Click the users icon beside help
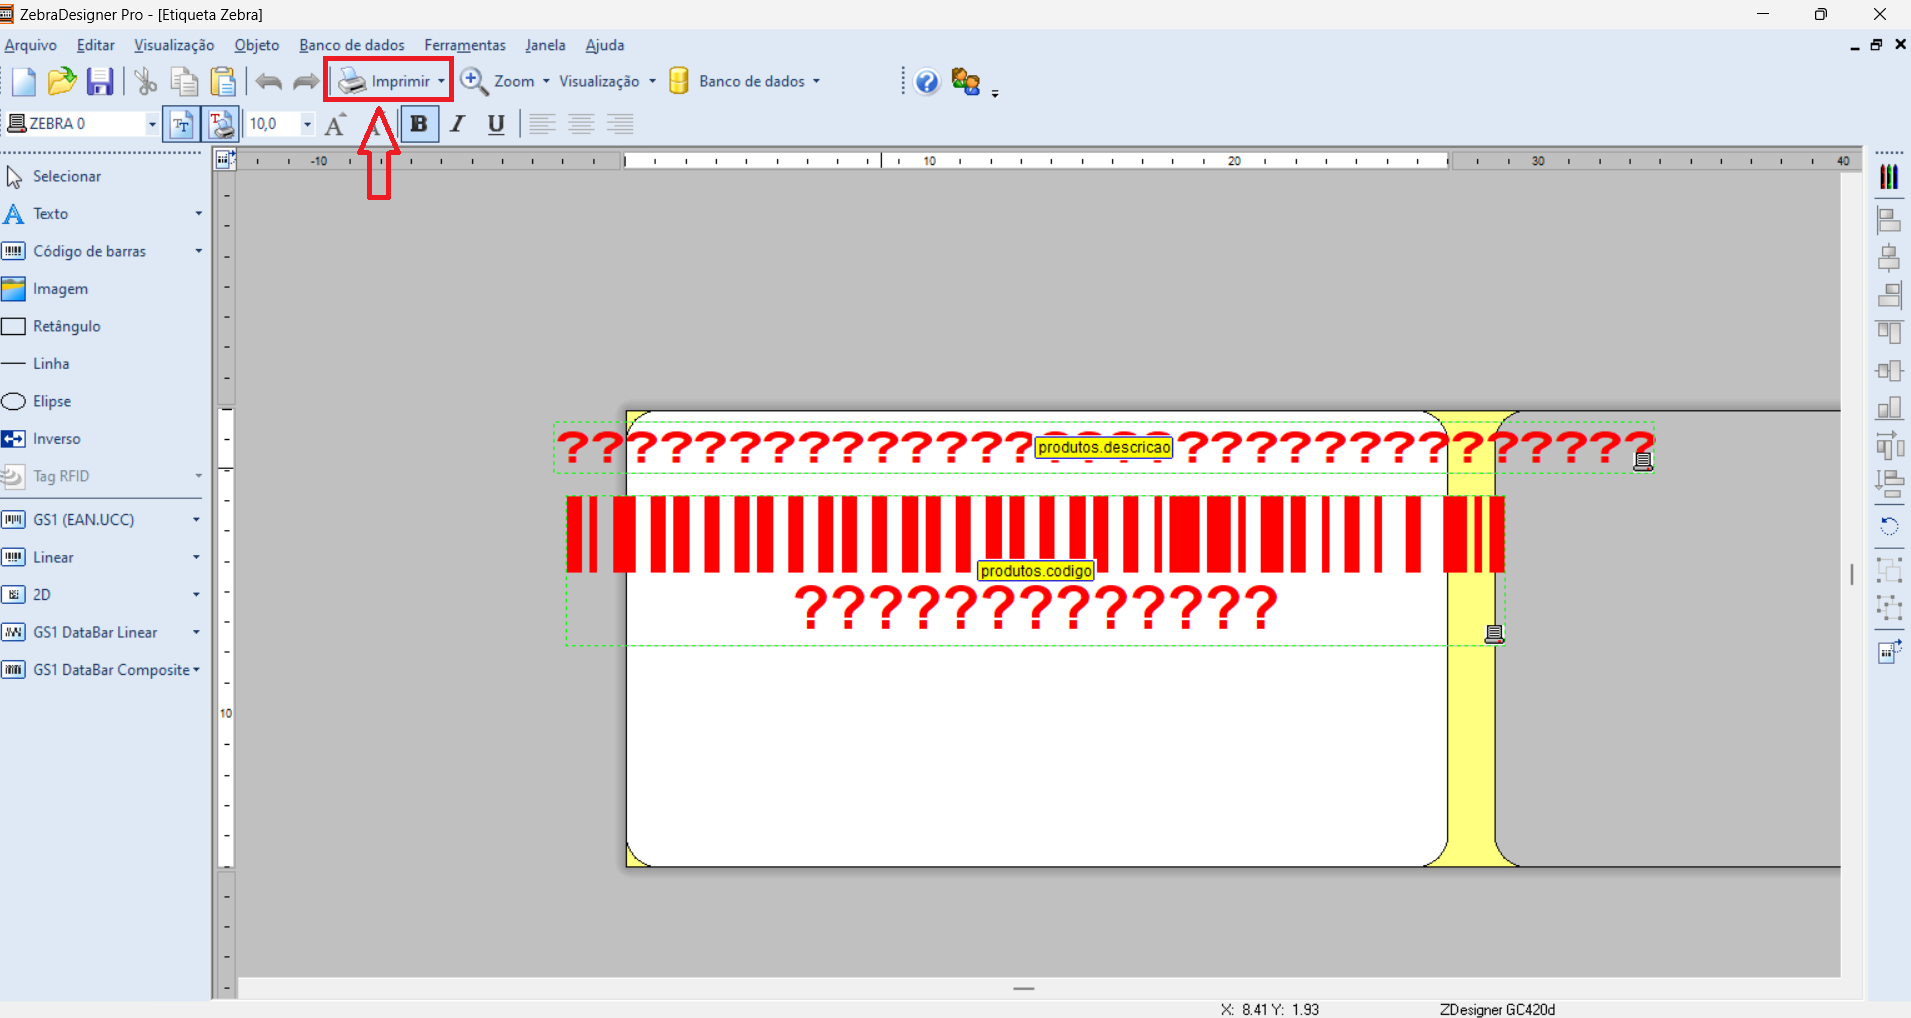The image size is (1911, 1018). pyautogui.click(x=966, y=81)
